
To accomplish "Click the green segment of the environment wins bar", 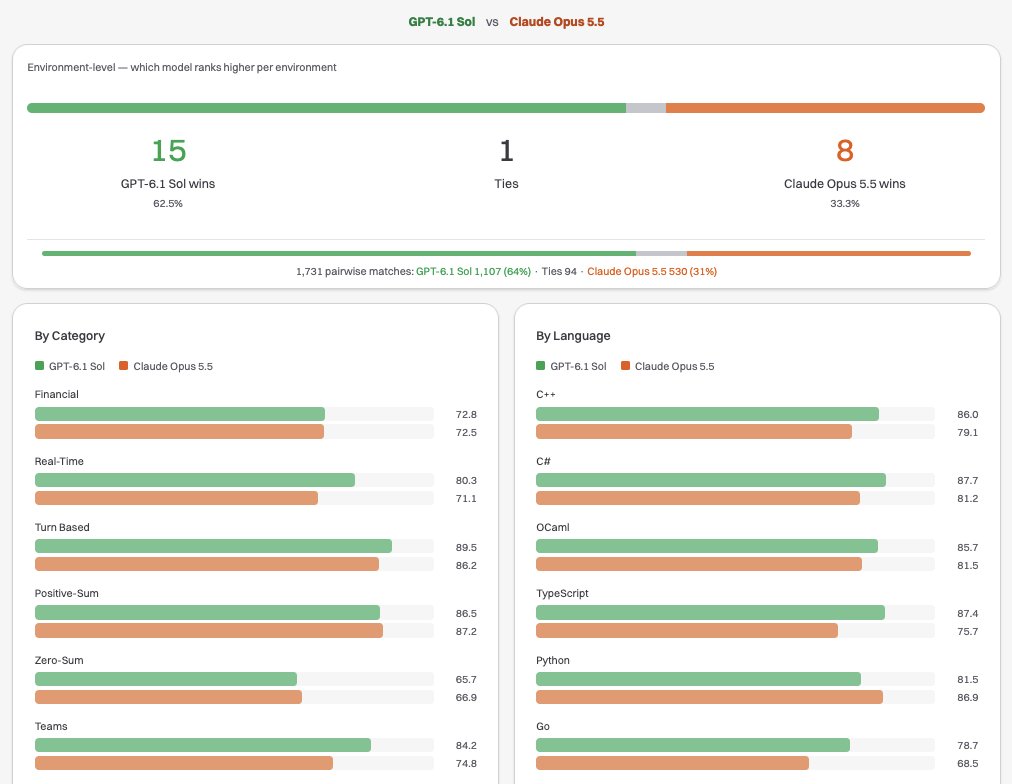I will coord(326,108).
